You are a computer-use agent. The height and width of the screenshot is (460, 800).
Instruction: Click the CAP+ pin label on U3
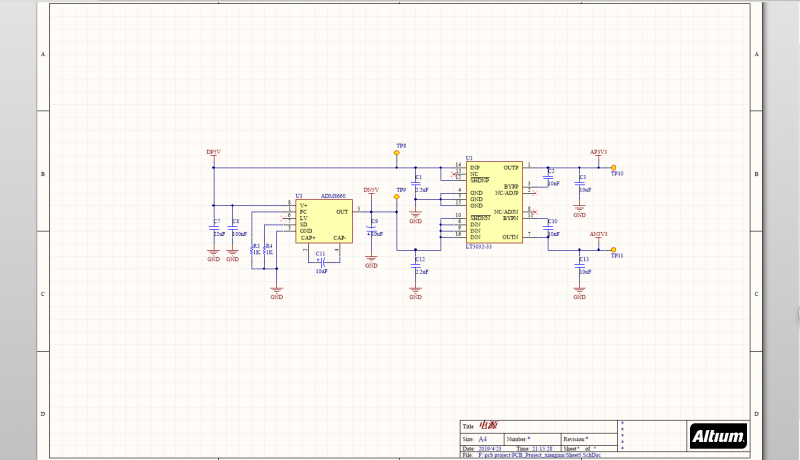click(308, 238)
